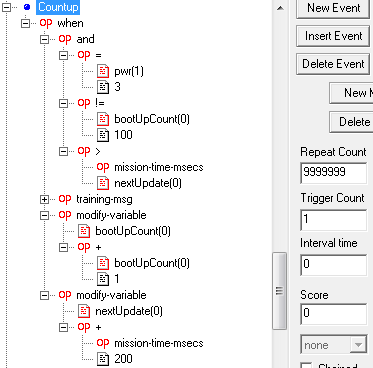Collapse the Countup event tree
The image size is (373, 368).
(6, 7)
